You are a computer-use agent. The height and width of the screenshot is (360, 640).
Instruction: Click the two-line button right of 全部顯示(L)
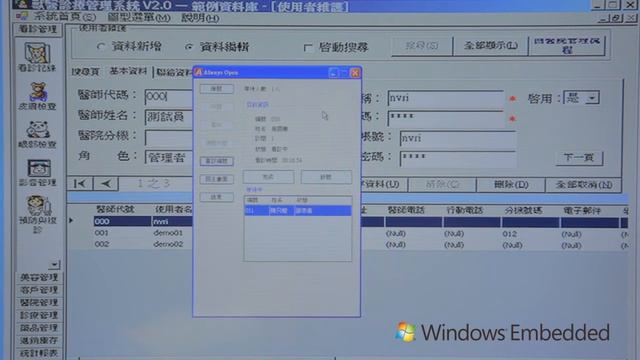(567, 45)
